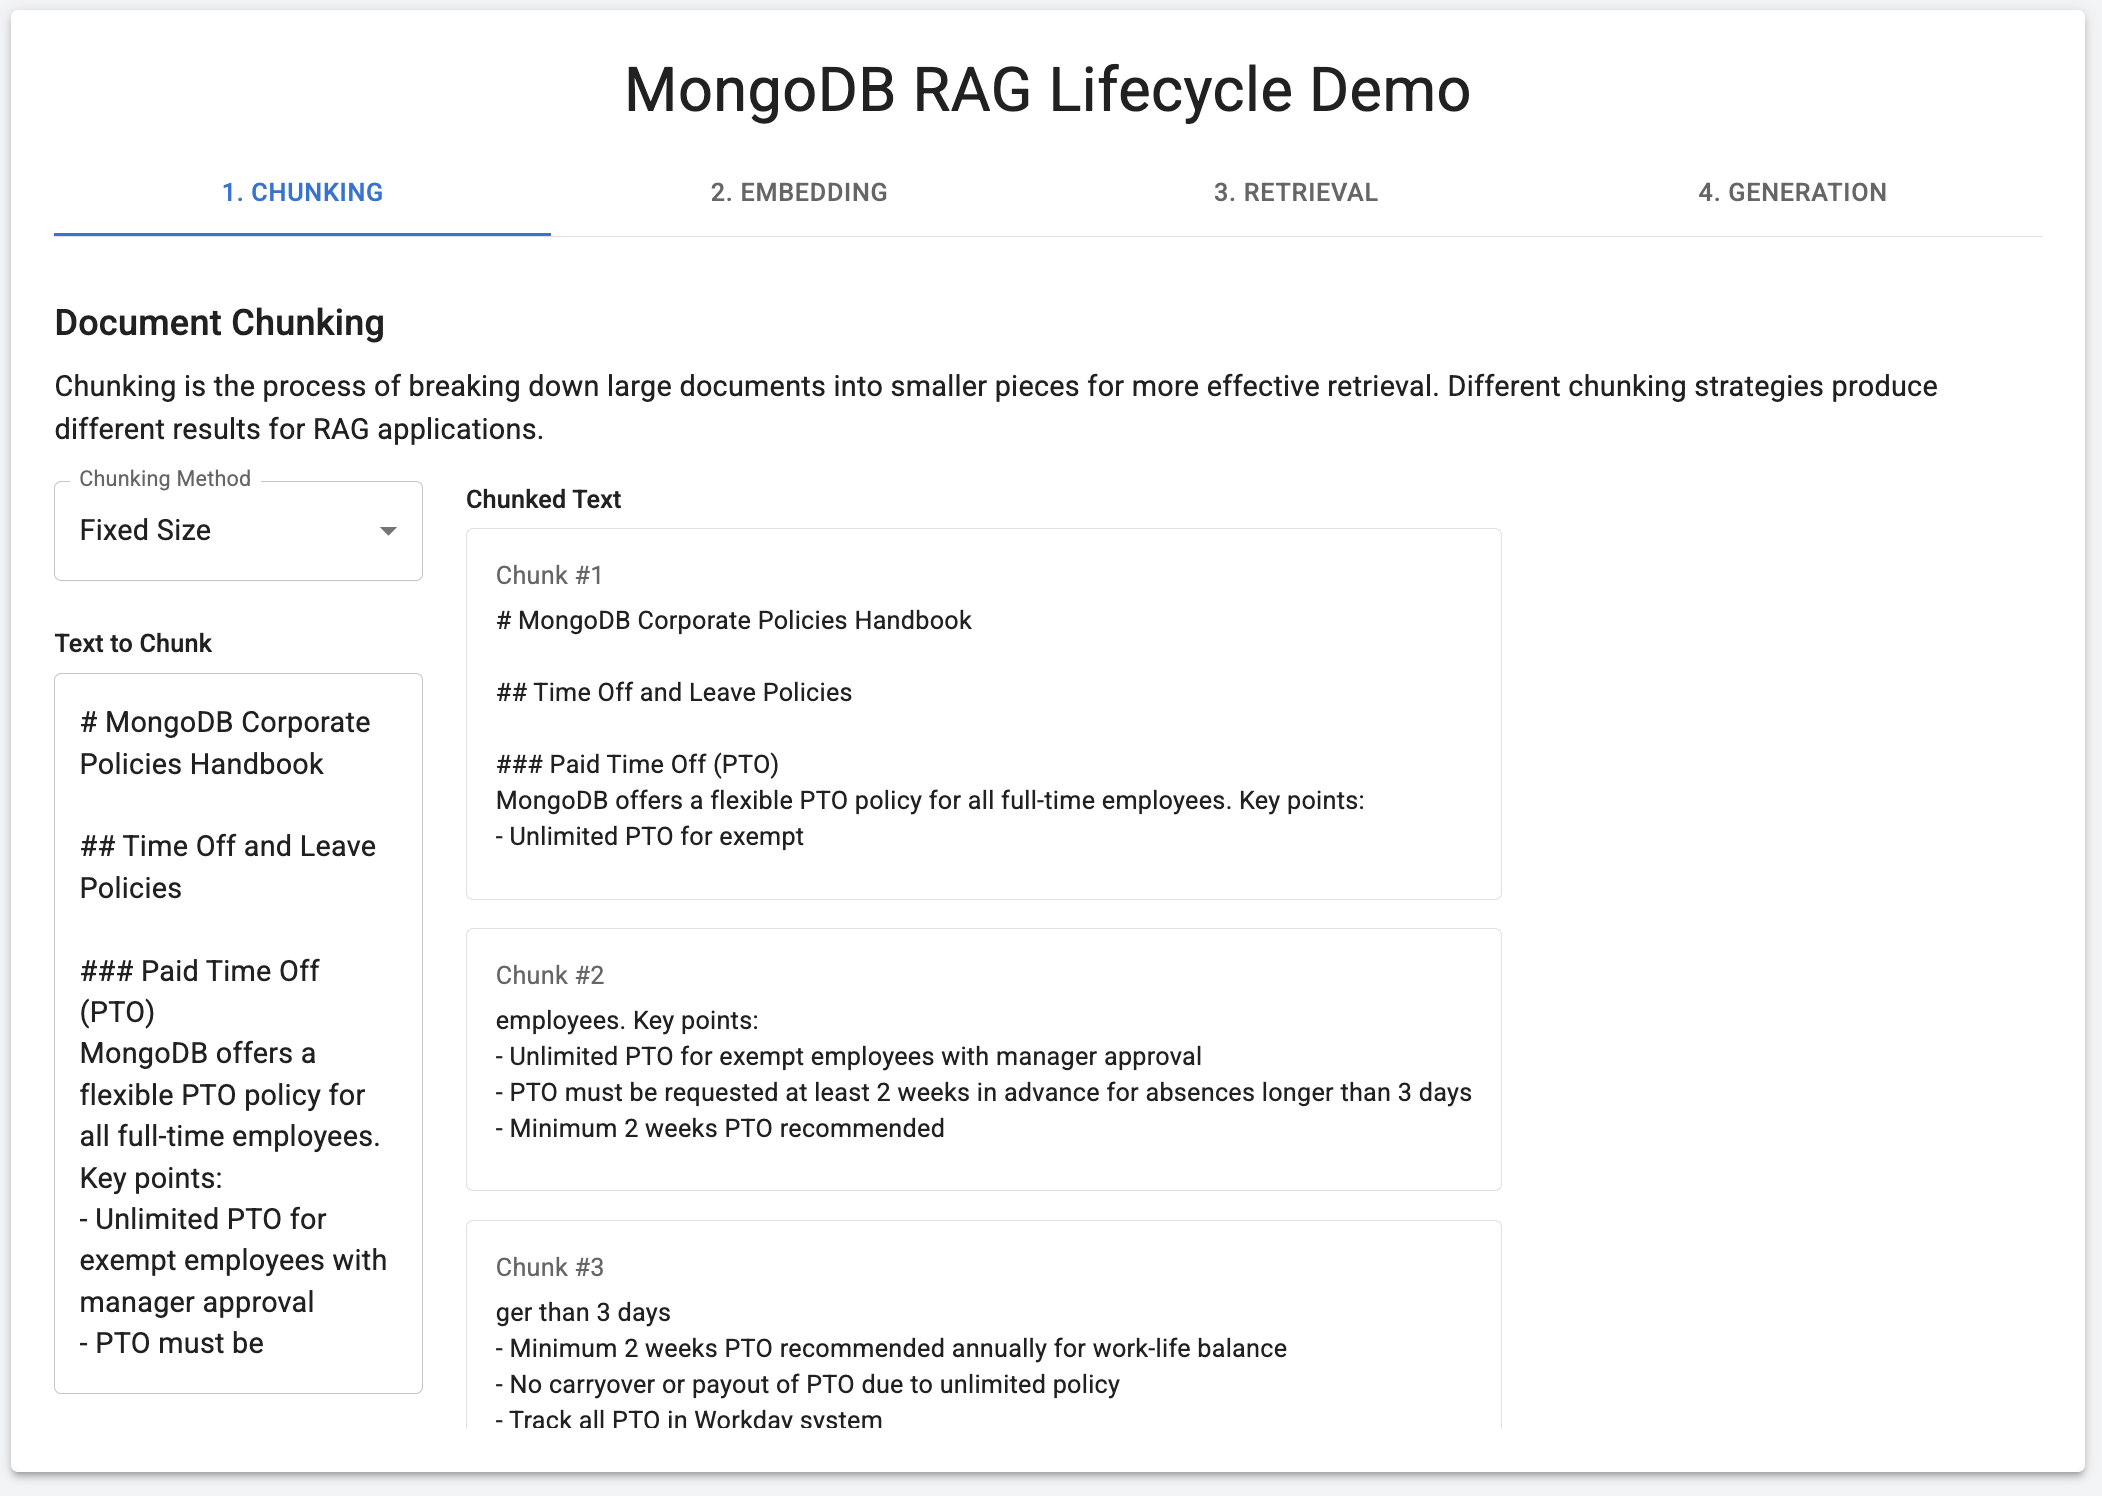Click the MongoDB RAG Lifecycle Demo title

point(1047,90)
